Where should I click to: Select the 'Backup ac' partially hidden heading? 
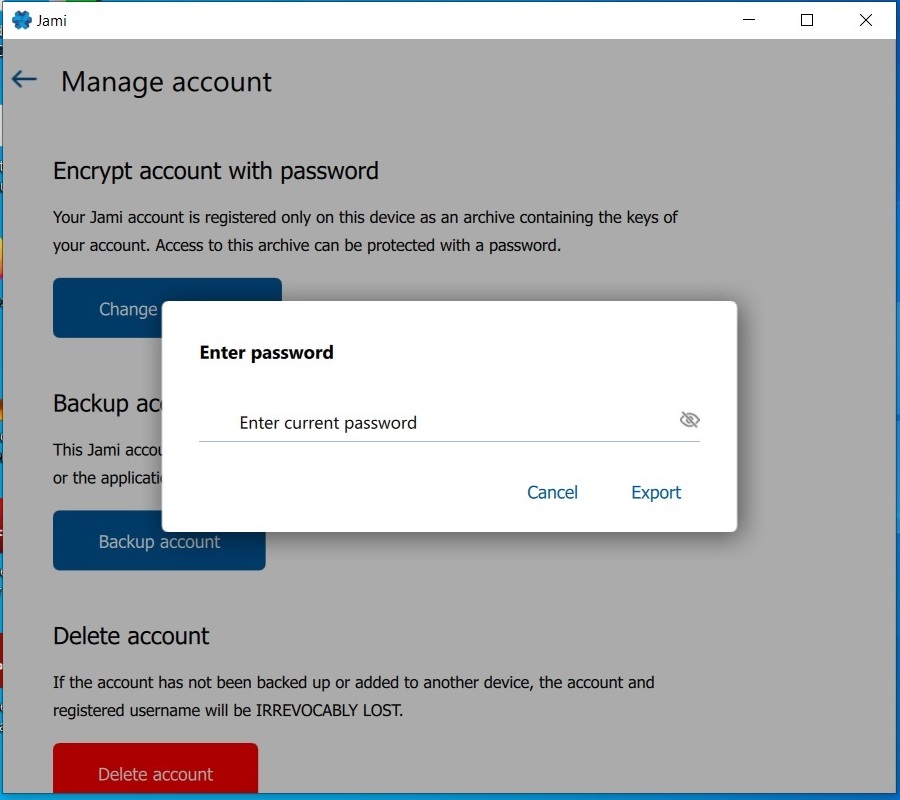[107, 403]
